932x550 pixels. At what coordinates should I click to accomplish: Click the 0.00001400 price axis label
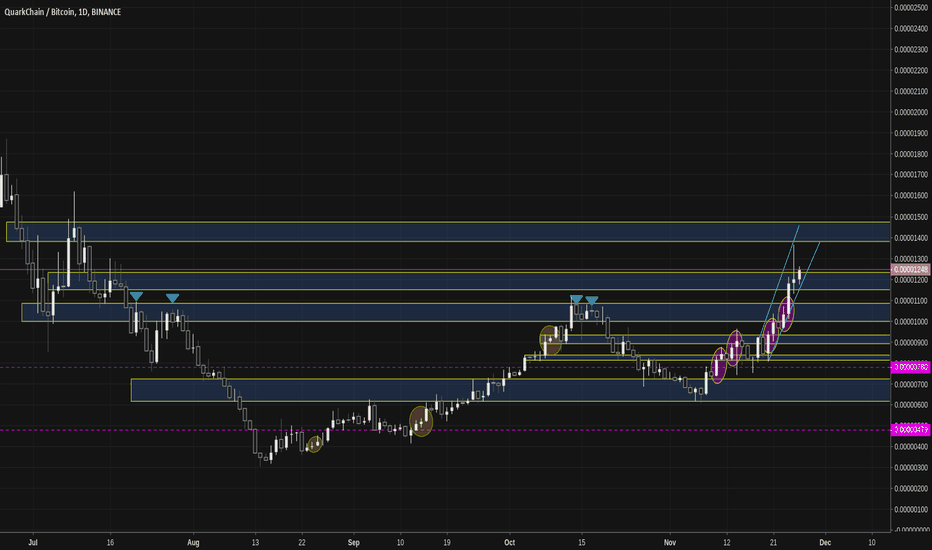[x=911, y=238]
